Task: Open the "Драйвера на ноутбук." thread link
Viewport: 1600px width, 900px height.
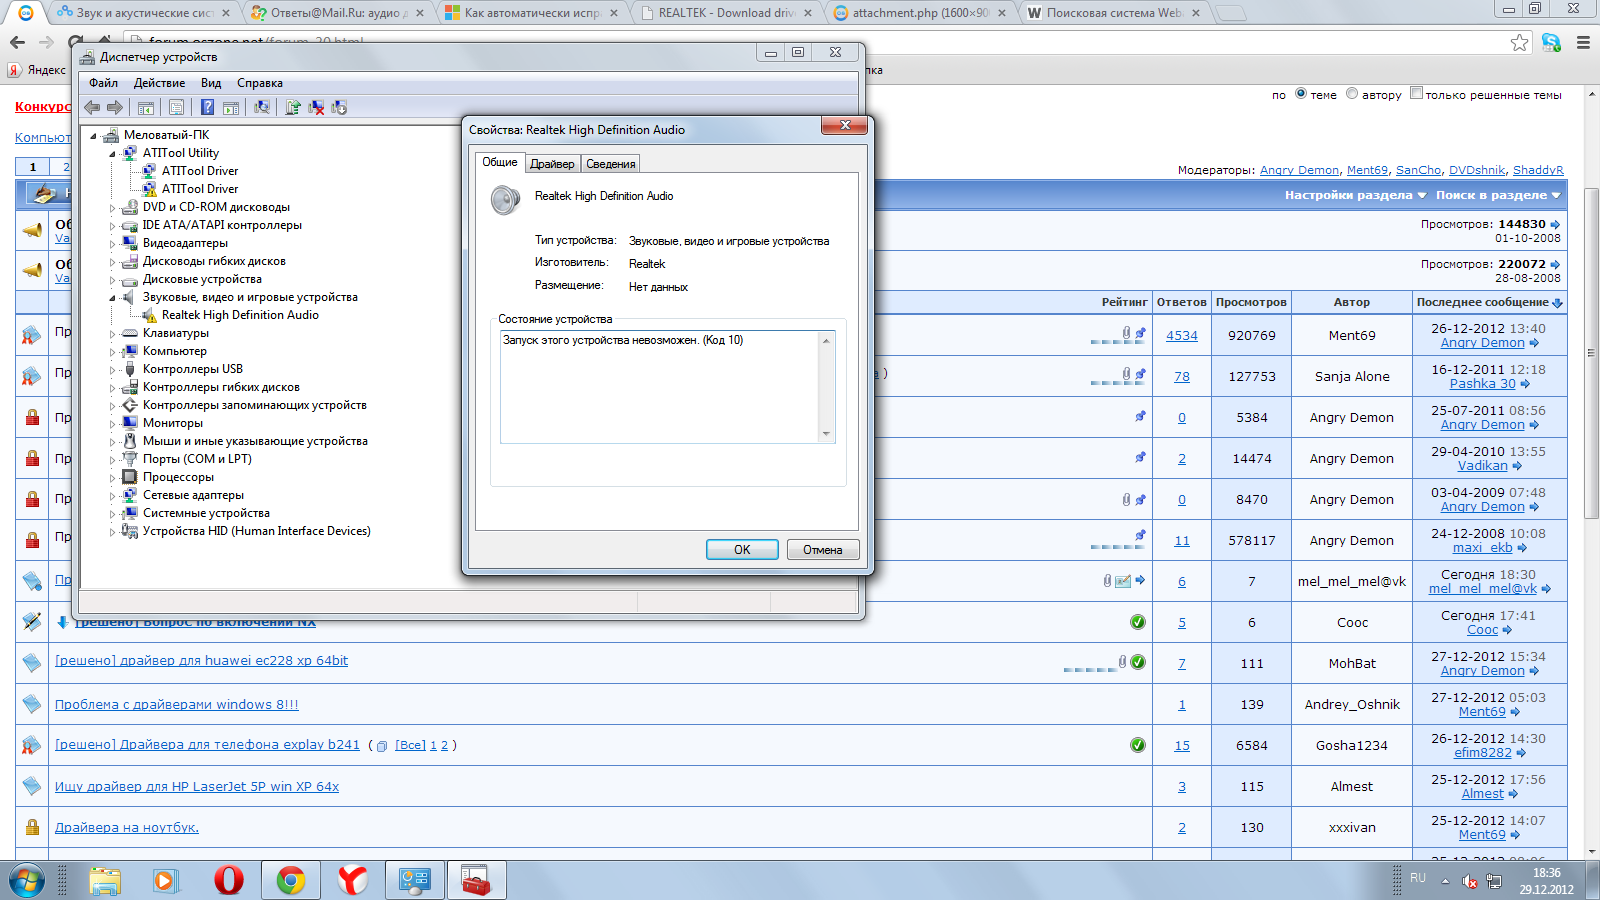Action: (x=127, y=828)
